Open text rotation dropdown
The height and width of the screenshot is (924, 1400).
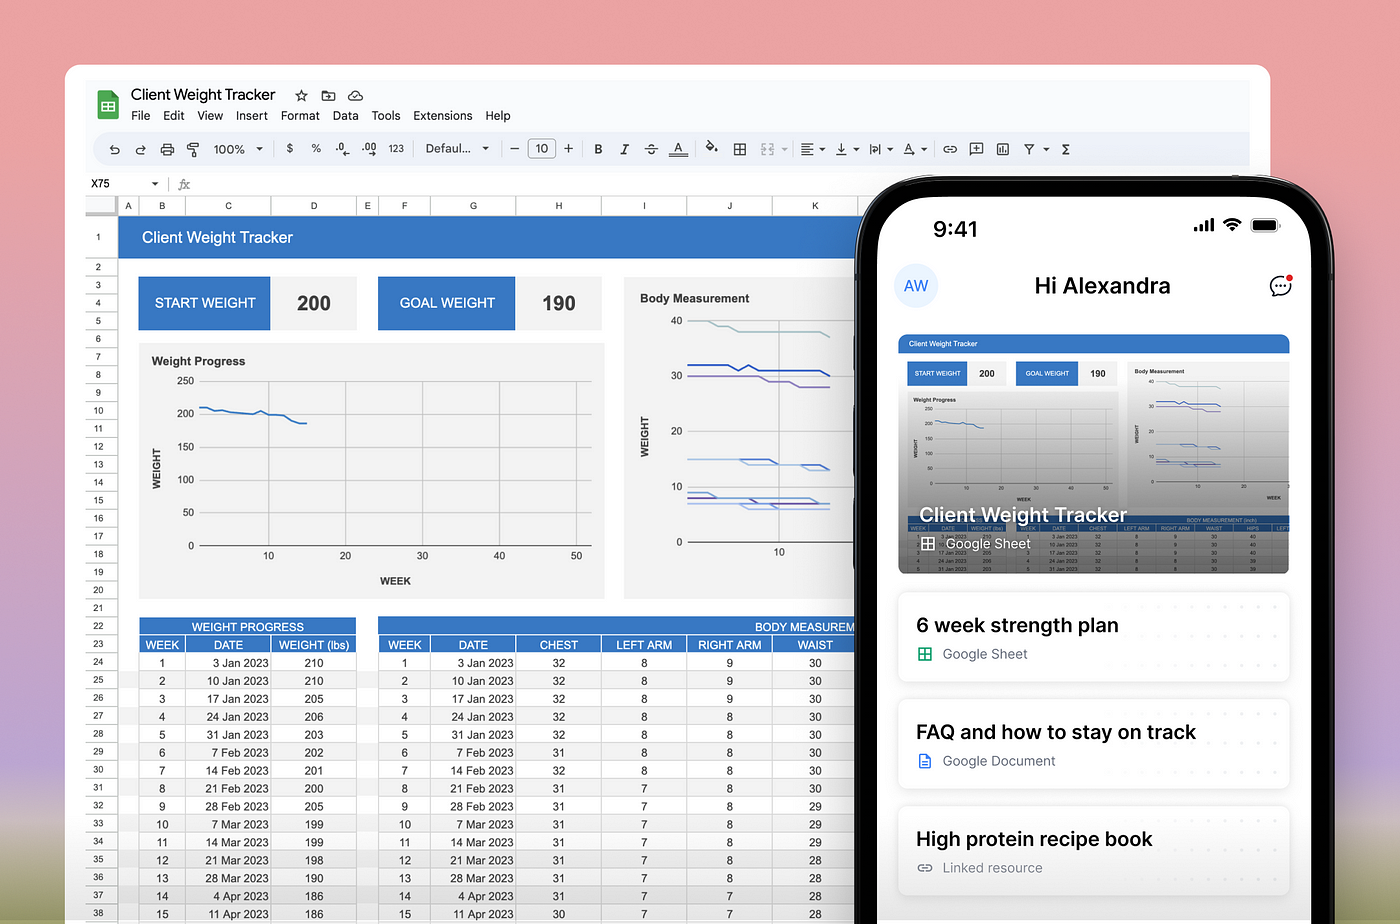tap(914, 149)
